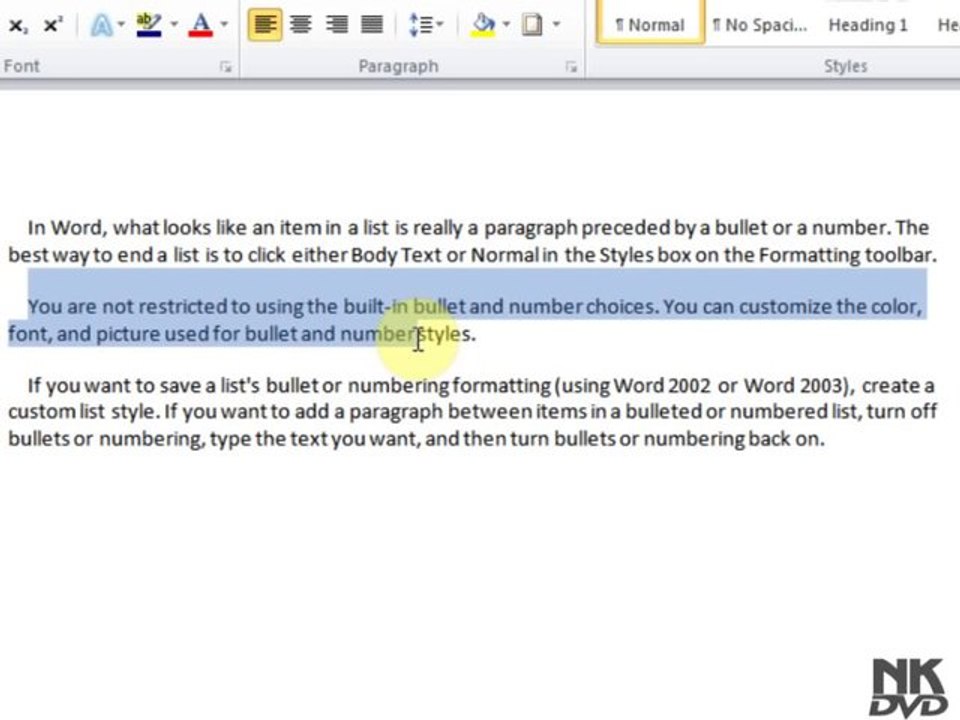The height and width of the screenshot is (720, 960).
Task: Apply text highlight color
Action: pyautogui.click(x=149, y=25)
